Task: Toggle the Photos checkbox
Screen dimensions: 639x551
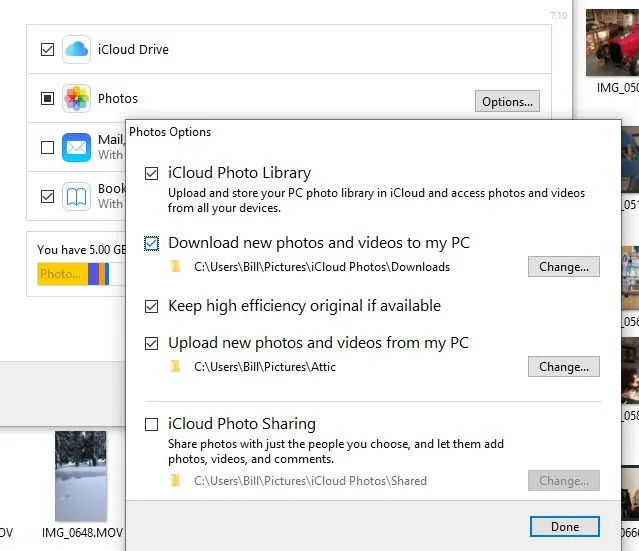Action: [47, 98]
